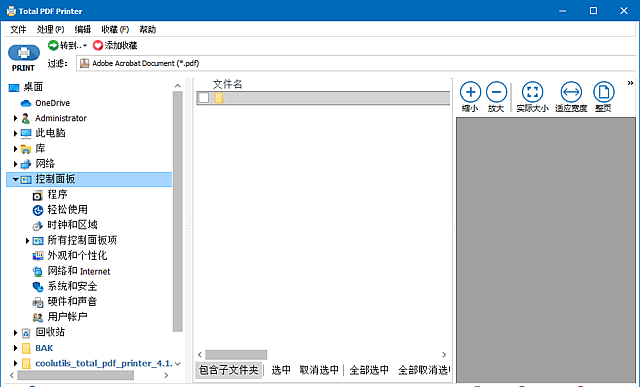Expand the 此电脑 tree node
The width and height of the screenshot is (640, 387).
point(15,133)
